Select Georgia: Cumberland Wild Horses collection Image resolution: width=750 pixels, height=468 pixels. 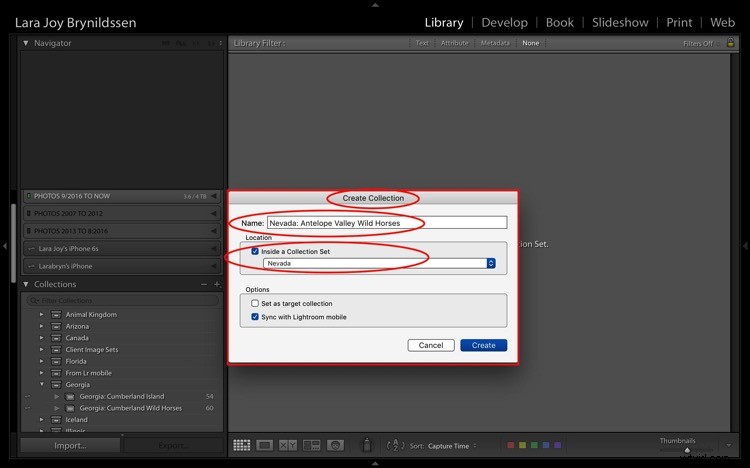point(131,408)
